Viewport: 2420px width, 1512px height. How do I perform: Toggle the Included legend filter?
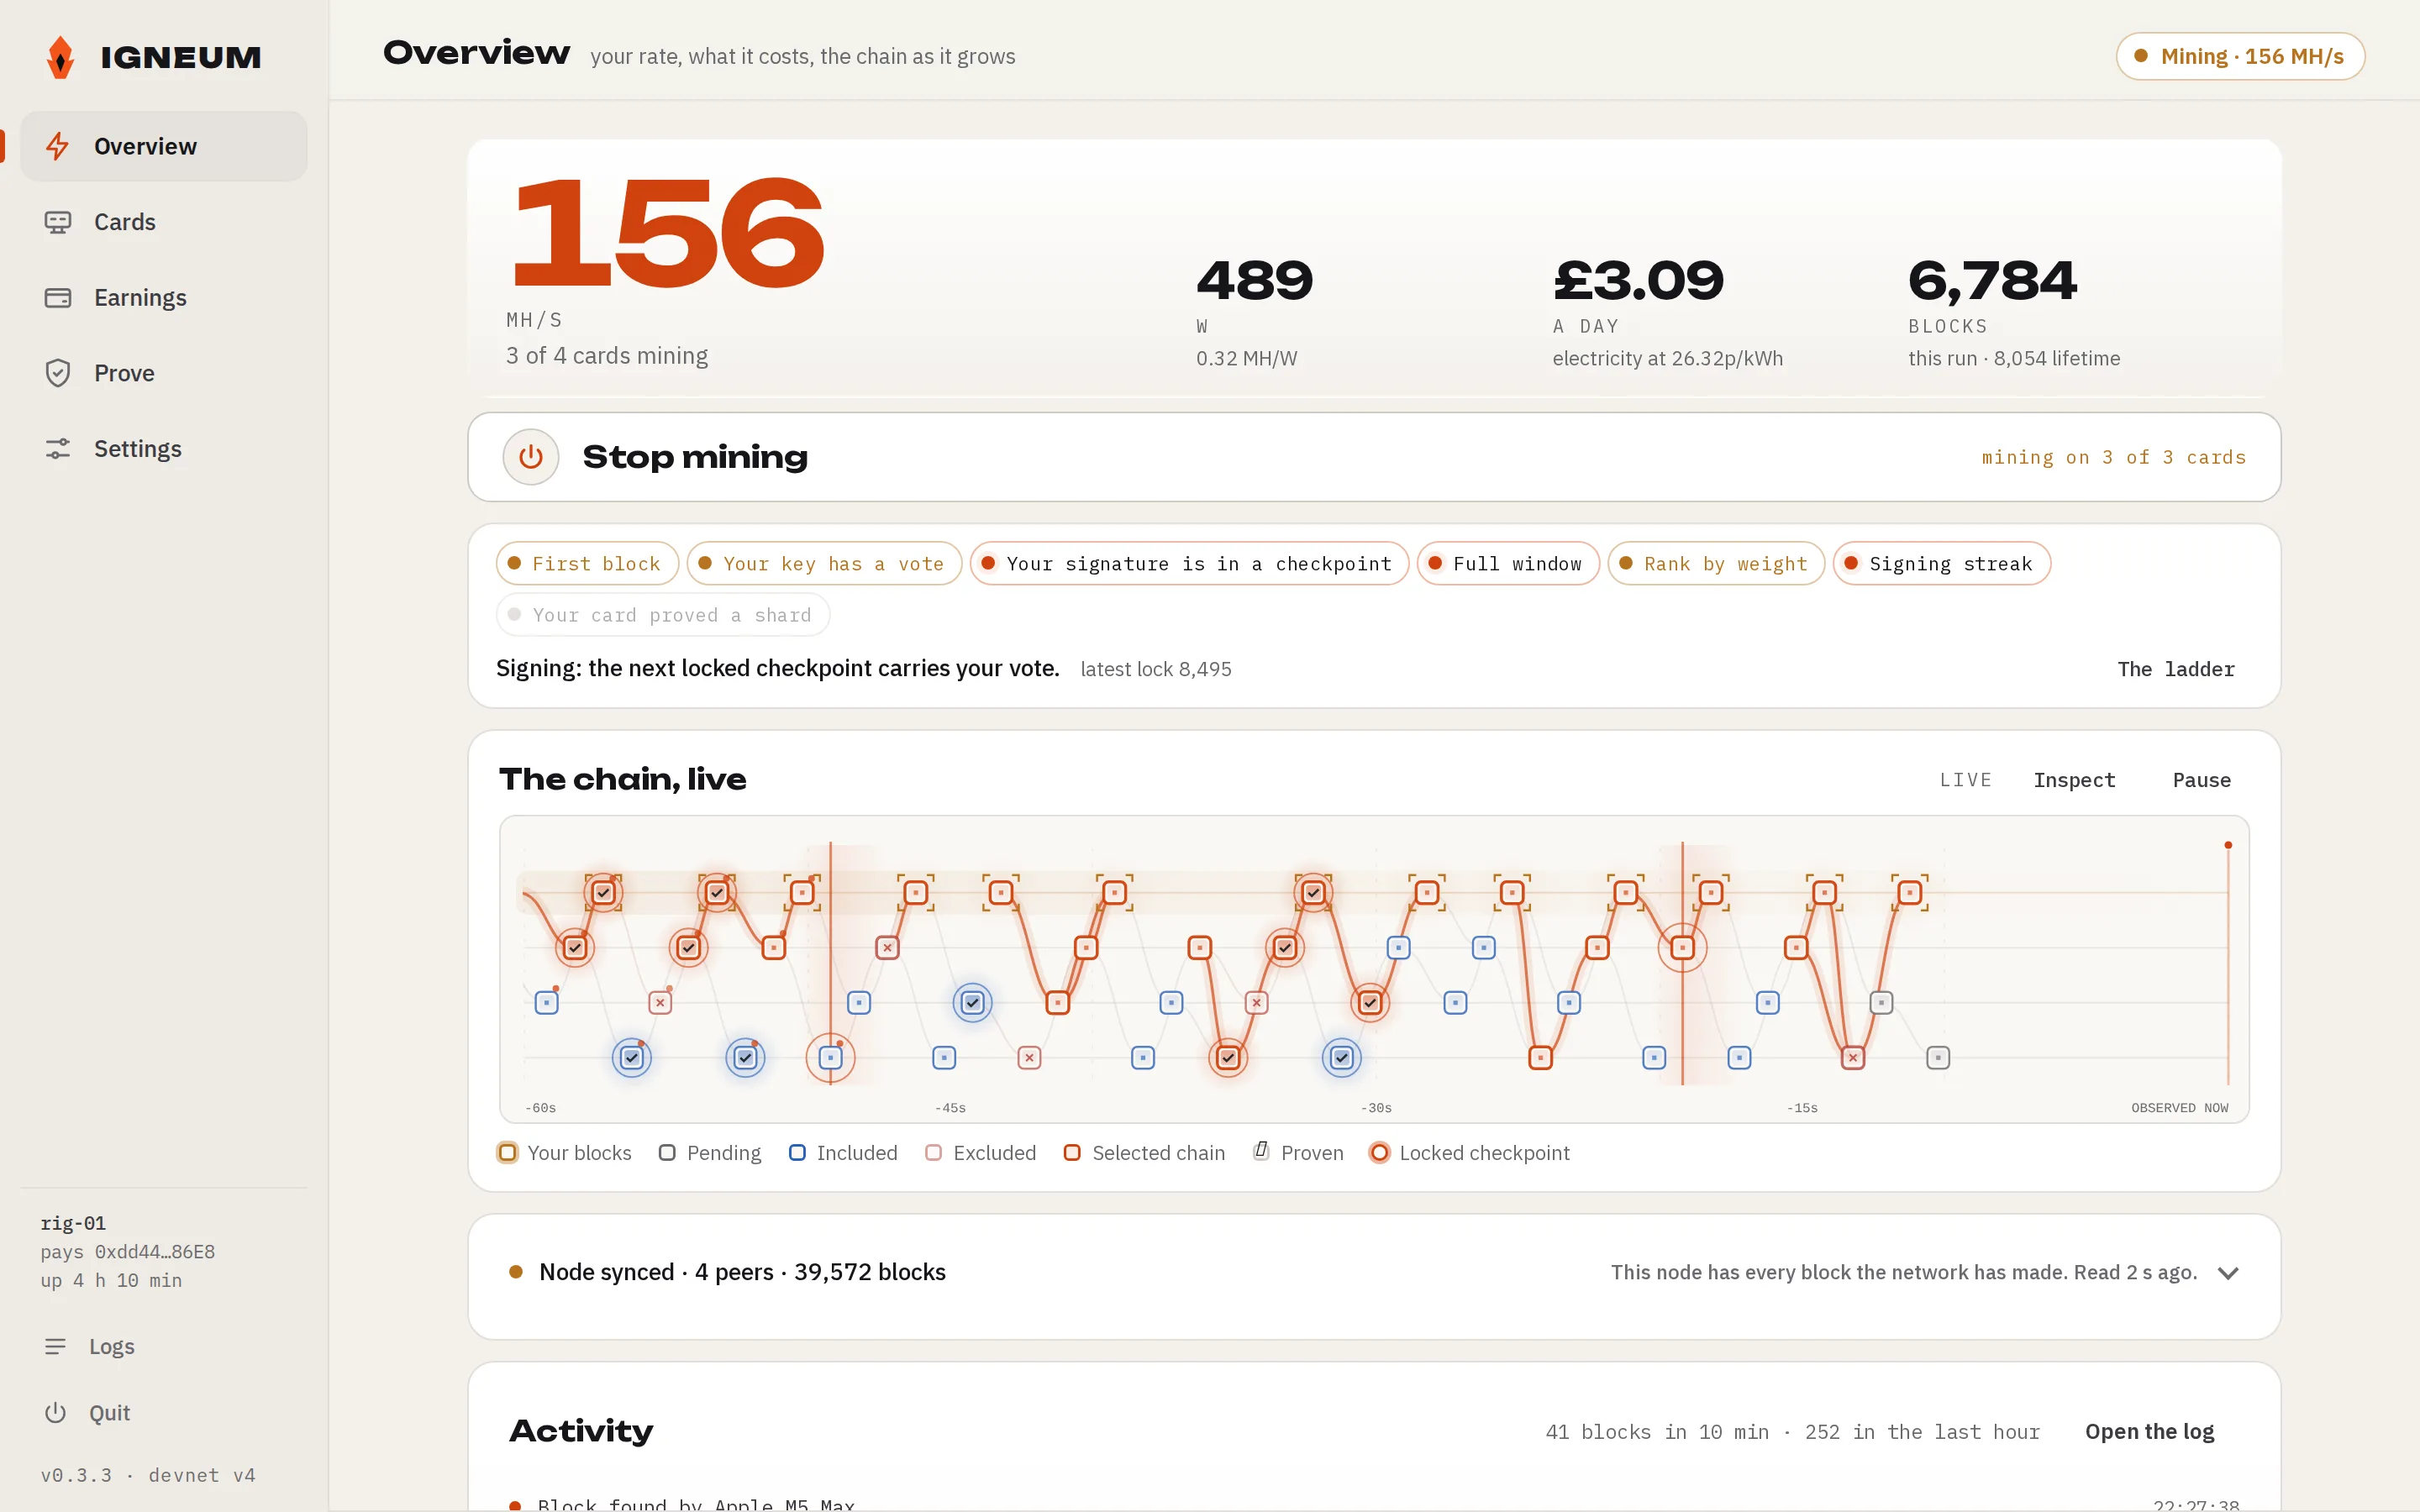tap(843, 1153)
